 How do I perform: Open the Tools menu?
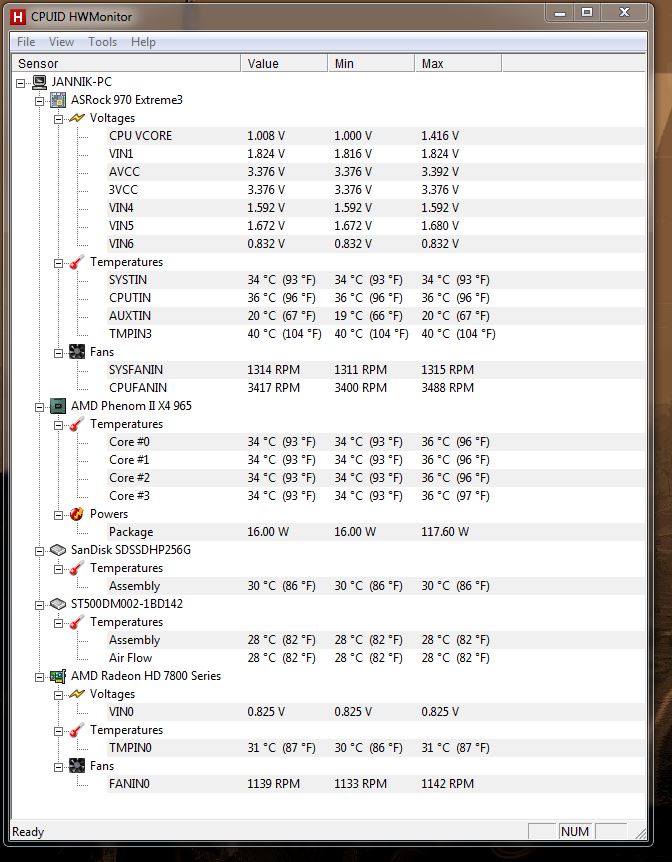102,42
